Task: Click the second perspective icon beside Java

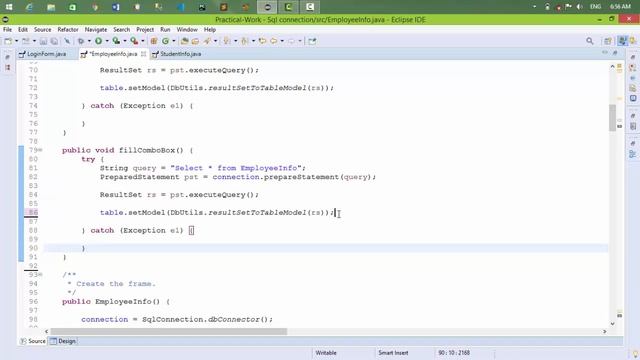Action: 633,41
